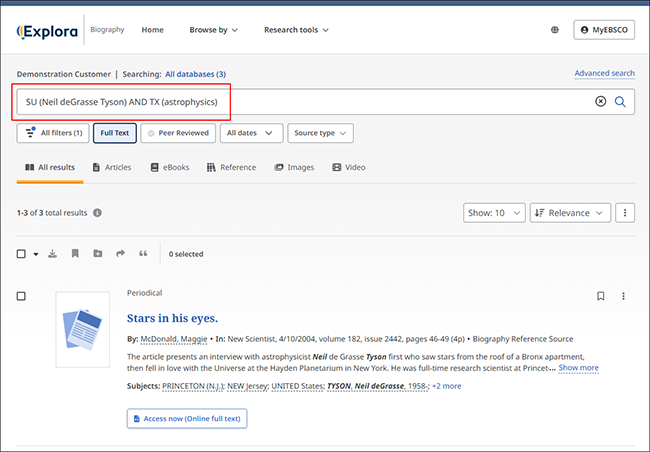The width and height of the screenshot is (650, 452).
Task: Click Demonstration Customer text
Action: (x=64, y=74)
